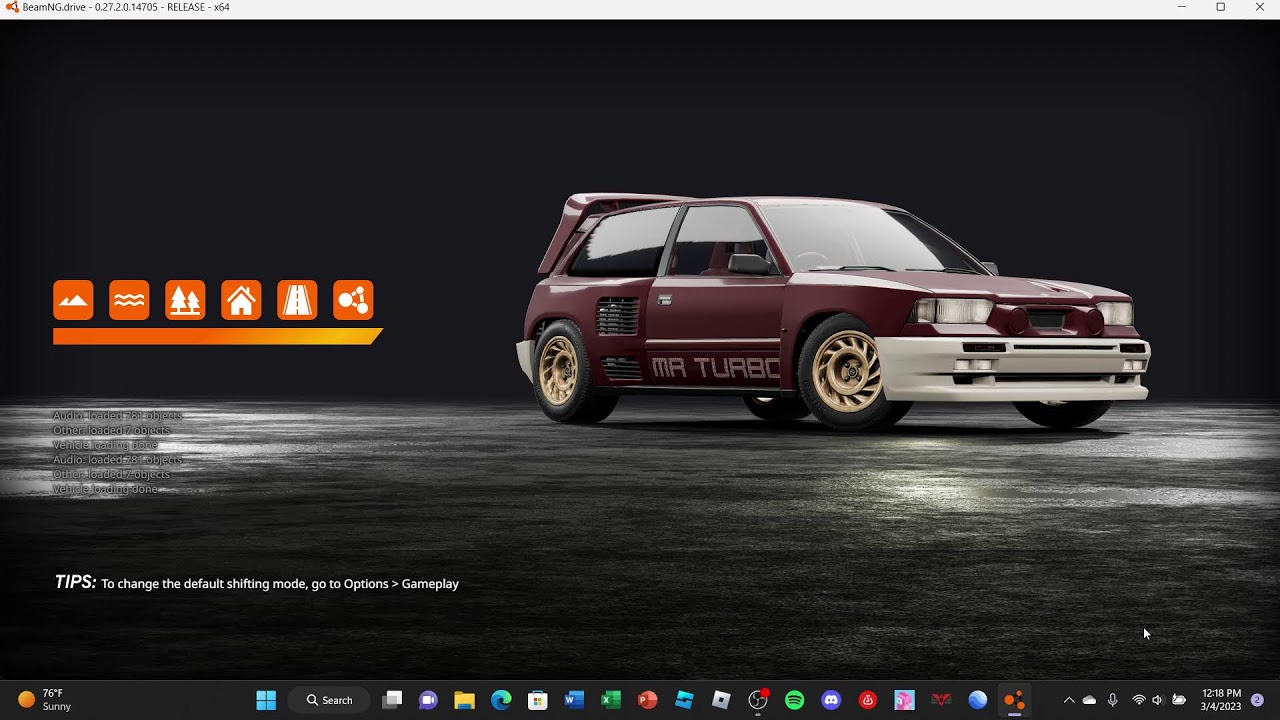Launch Word from the taskbar
The width and height of the screenshot is (1280, 720).
(574, 700)
